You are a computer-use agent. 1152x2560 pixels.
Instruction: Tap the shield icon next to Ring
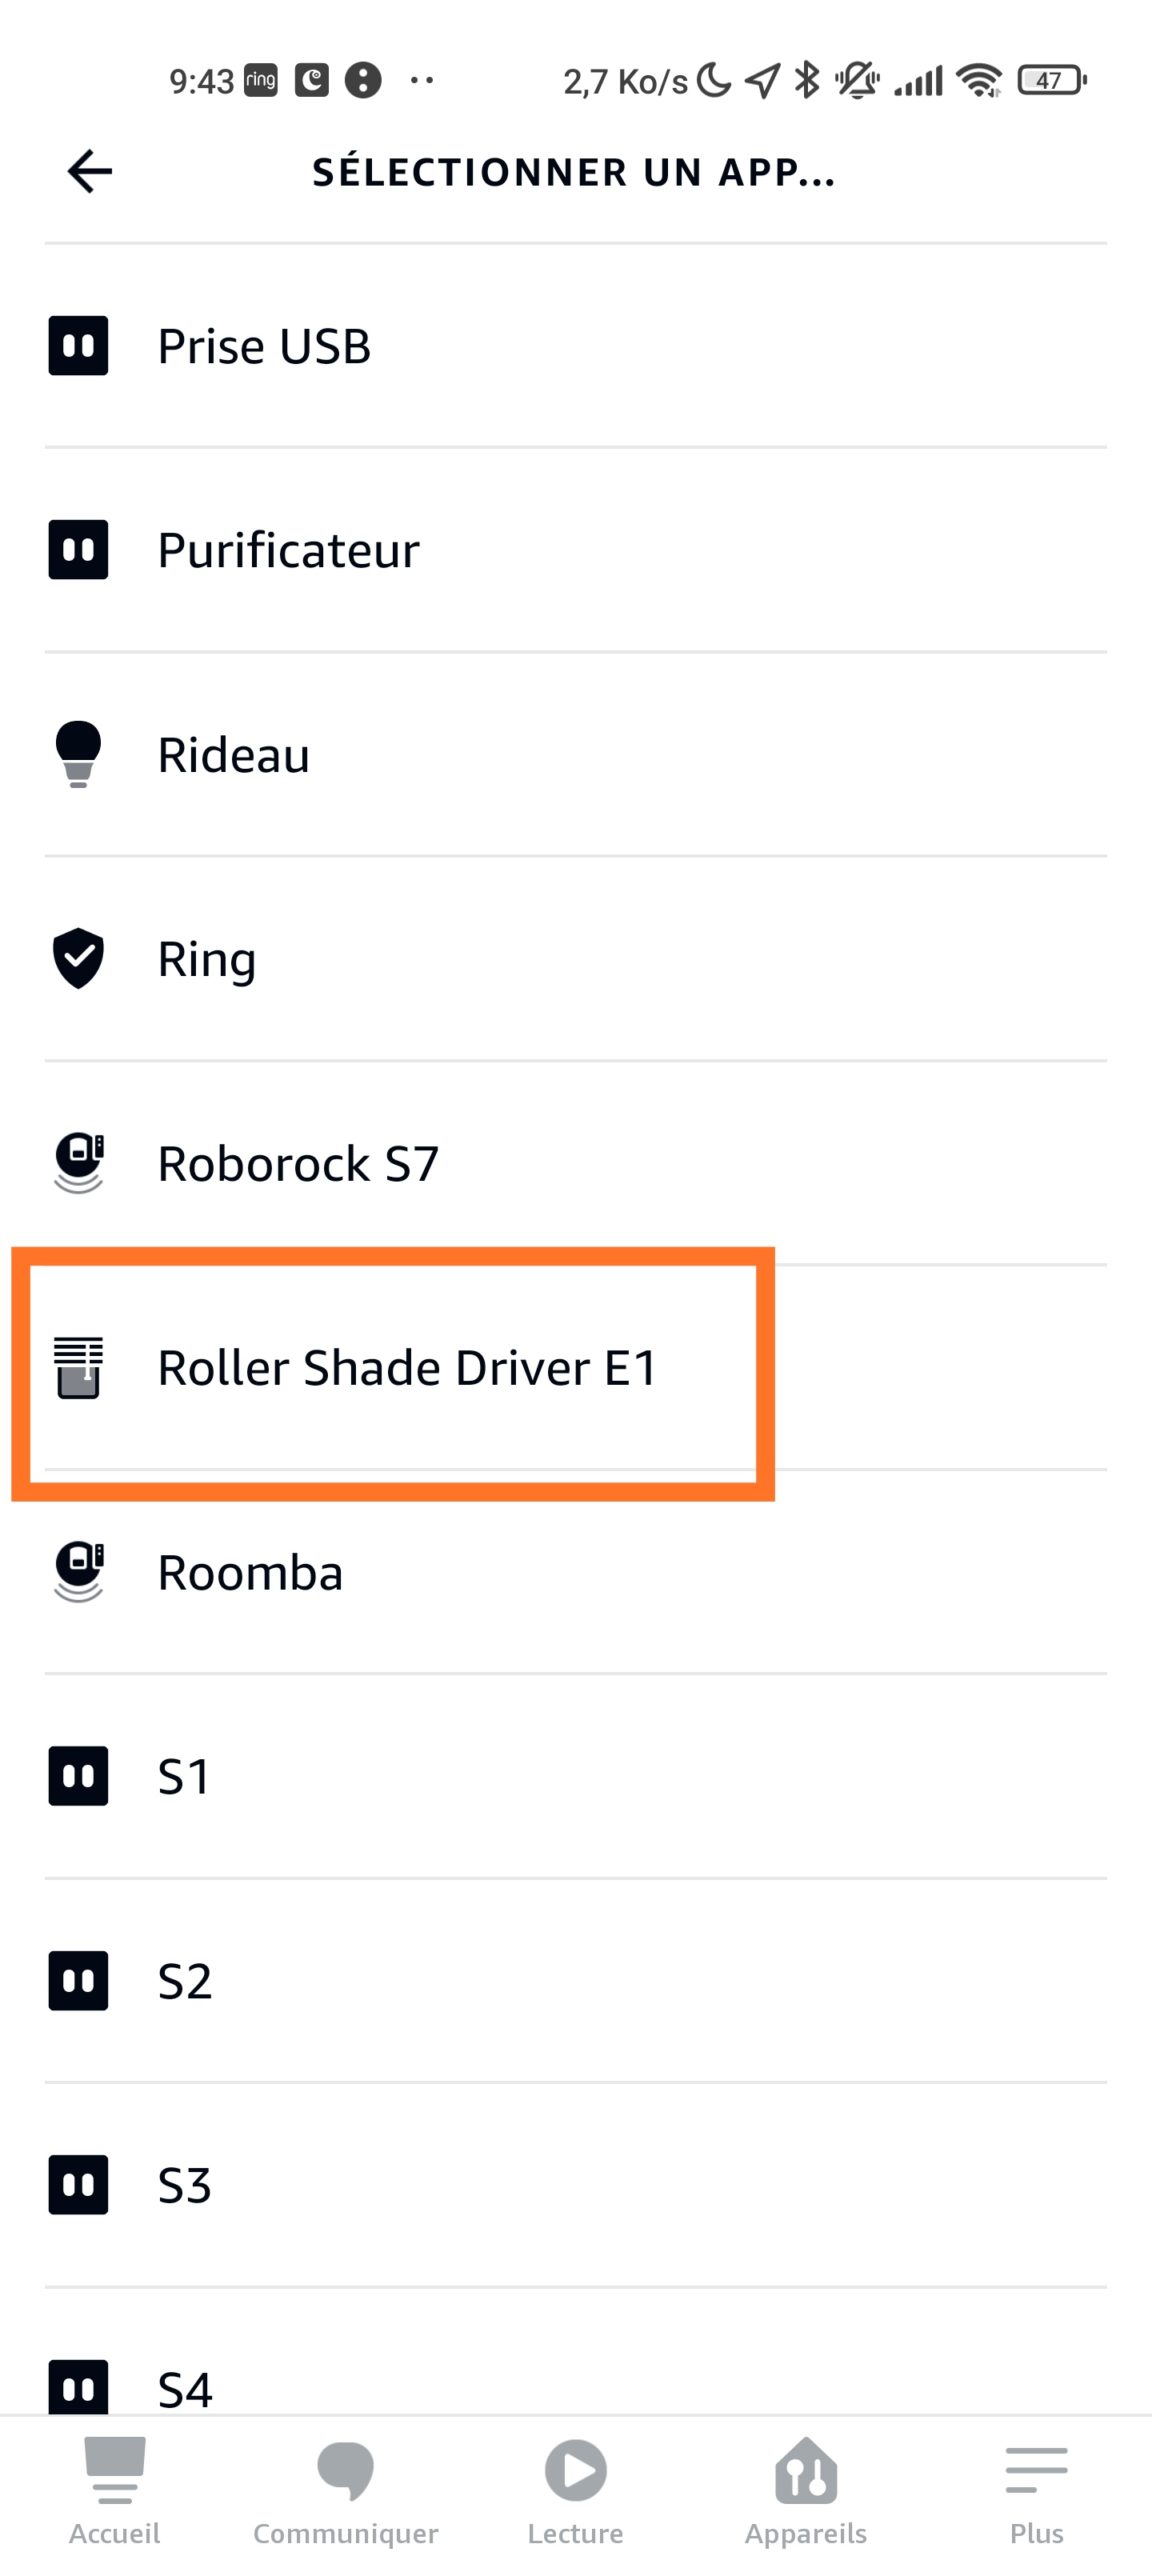point(78,958)
